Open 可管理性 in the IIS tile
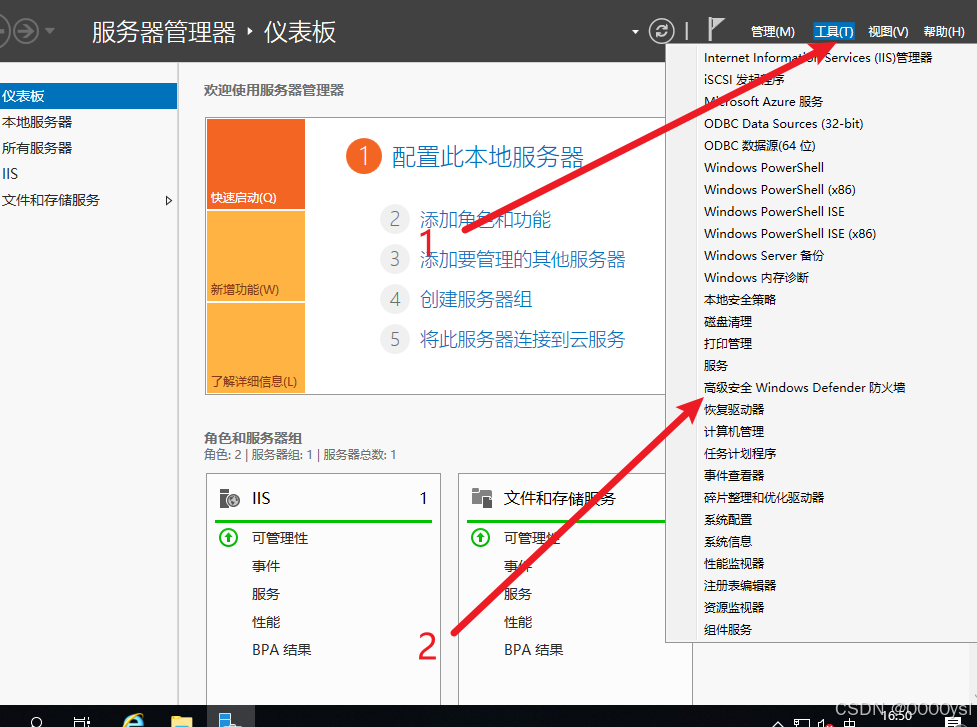 280,538
